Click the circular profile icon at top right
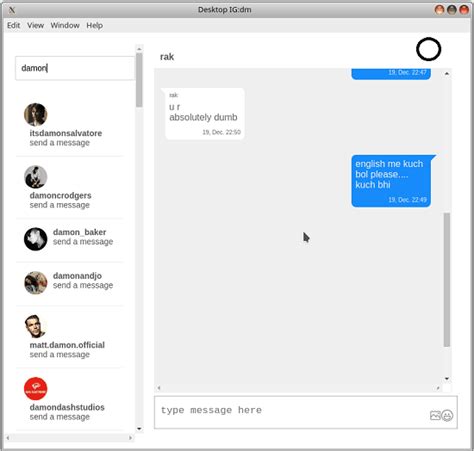 pyautogui.click(x=428, y=49)
